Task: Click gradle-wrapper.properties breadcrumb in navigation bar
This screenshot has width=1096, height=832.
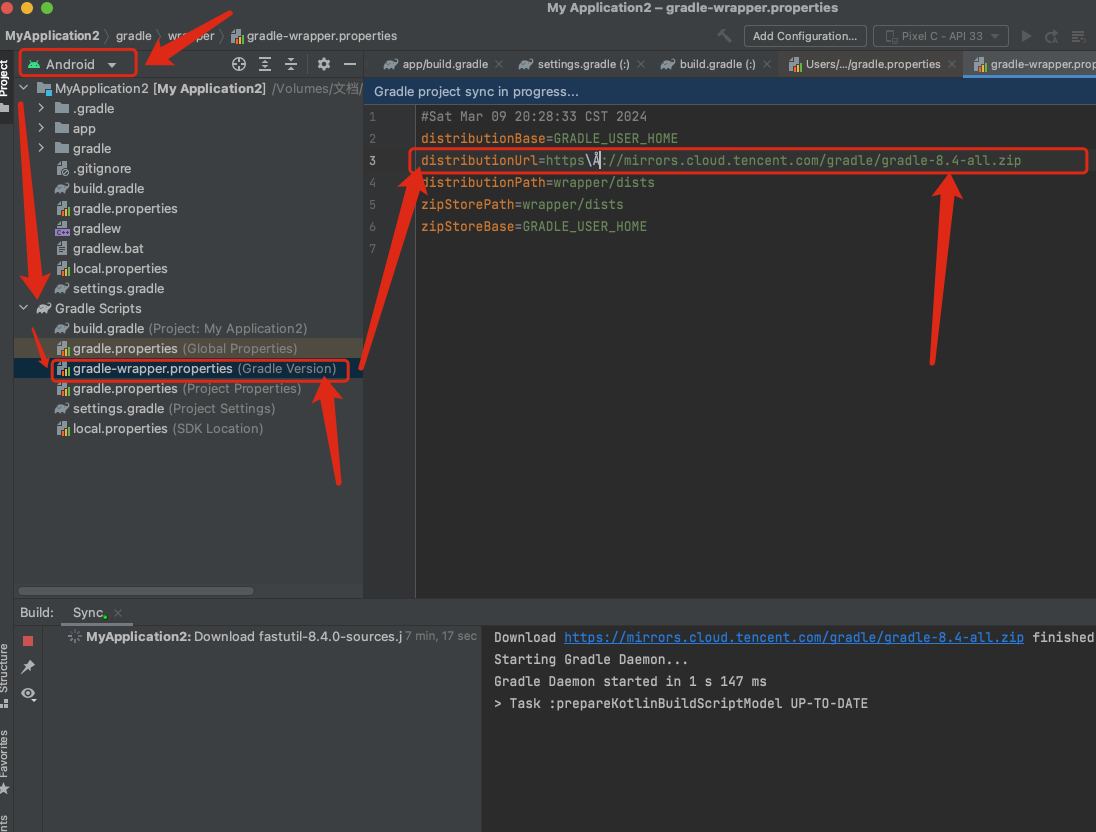Action: coord(314,36)
